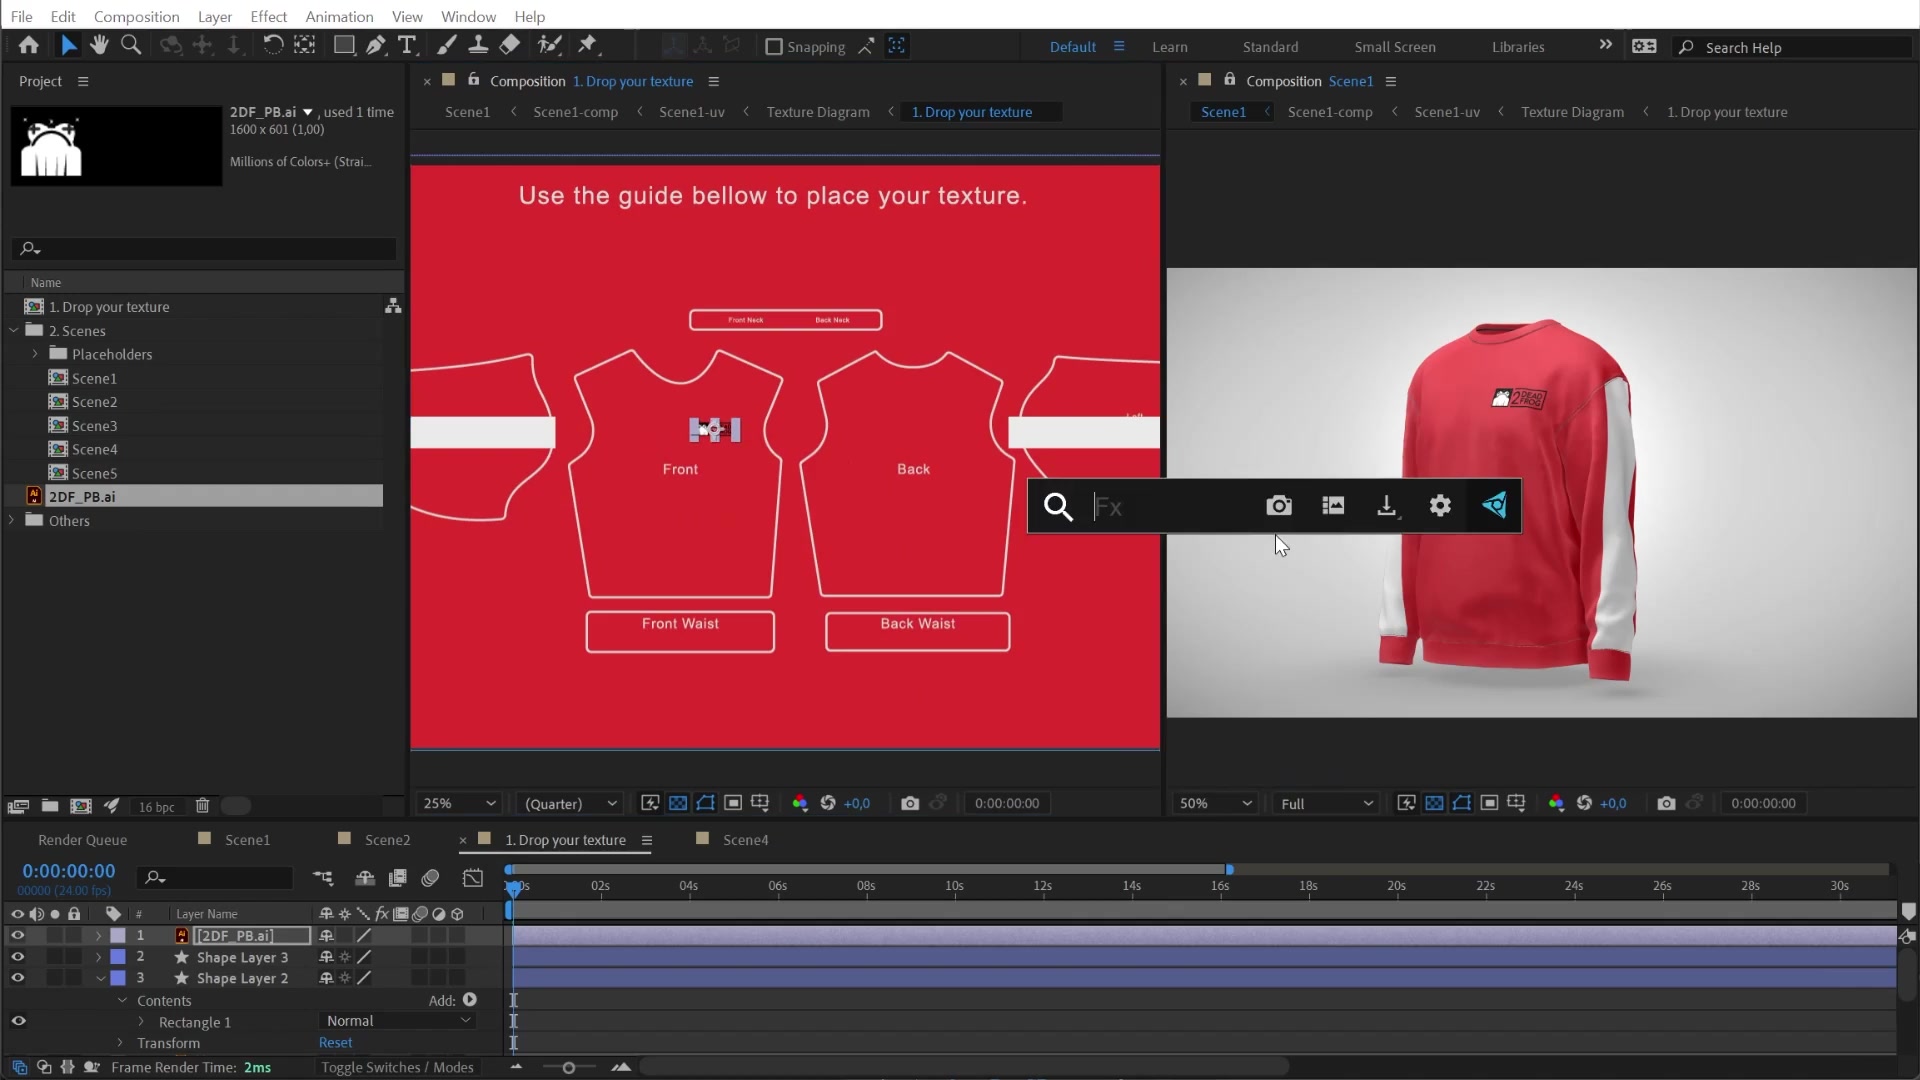Select the Eraser tool
The height and width of the screenshot is (1080, 1920).
pos(510,45)
